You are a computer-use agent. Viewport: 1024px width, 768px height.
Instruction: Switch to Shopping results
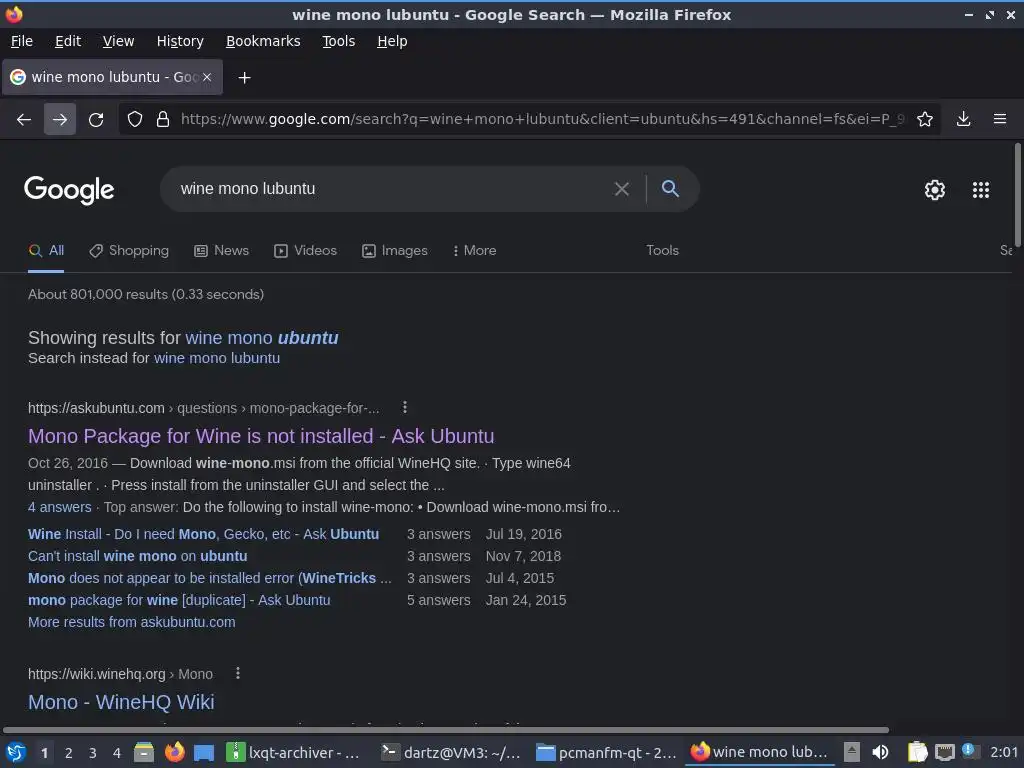click(129, 251)
